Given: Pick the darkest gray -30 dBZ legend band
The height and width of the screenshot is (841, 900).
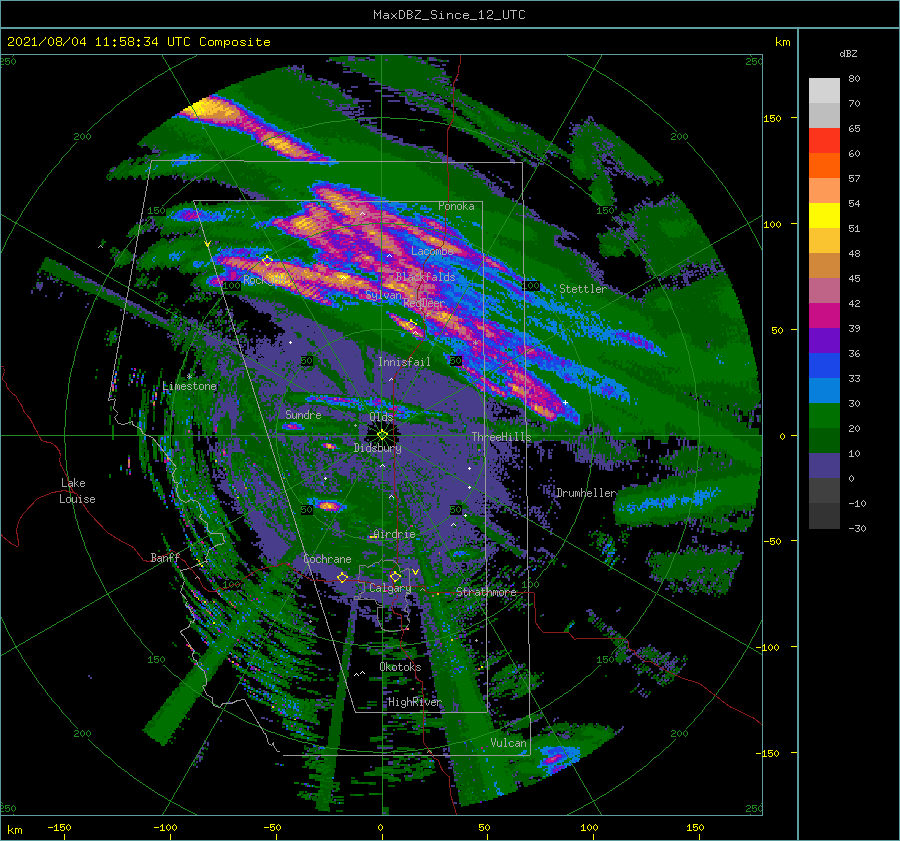Looking at the screenshot, I should pyautogui.click(x=824, y=516).
